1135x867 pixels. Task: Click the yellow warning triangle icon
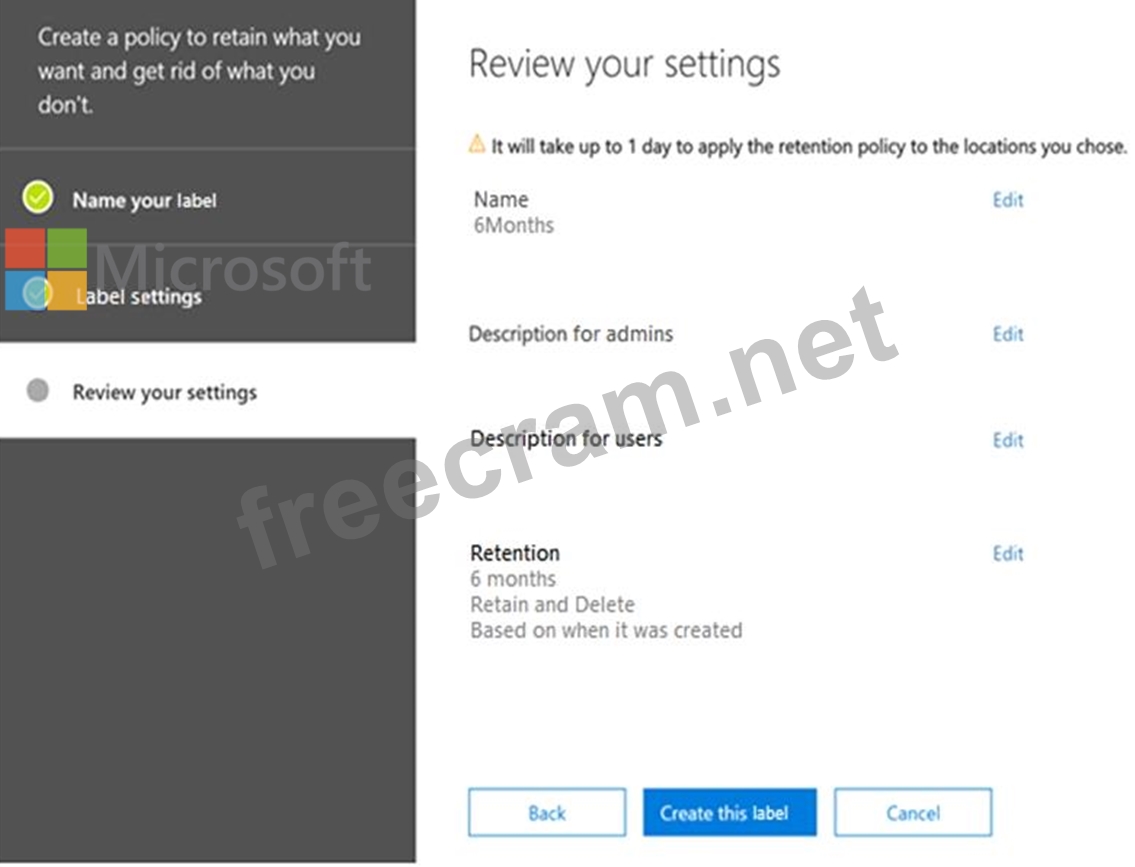(476, 144)
